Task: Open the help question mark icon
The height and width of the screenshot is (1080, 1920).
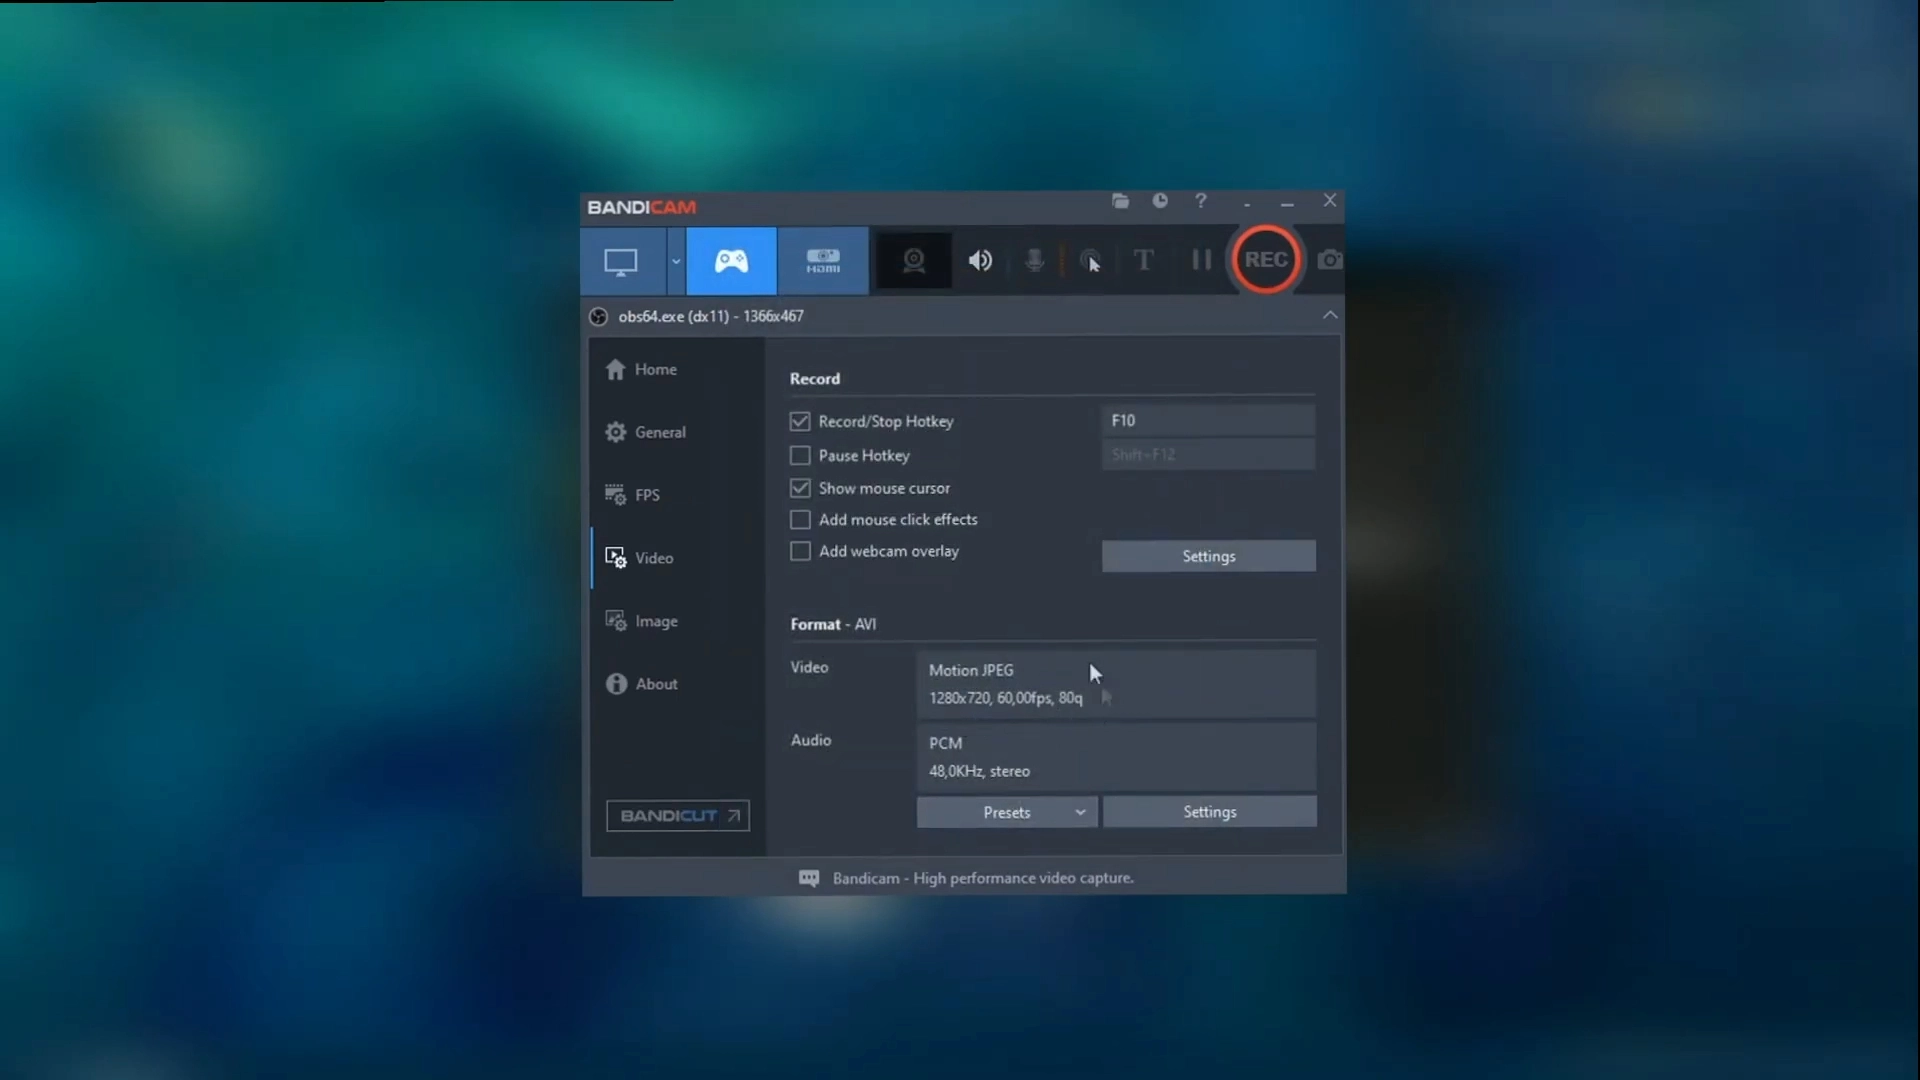Action: click(1201, 201)
